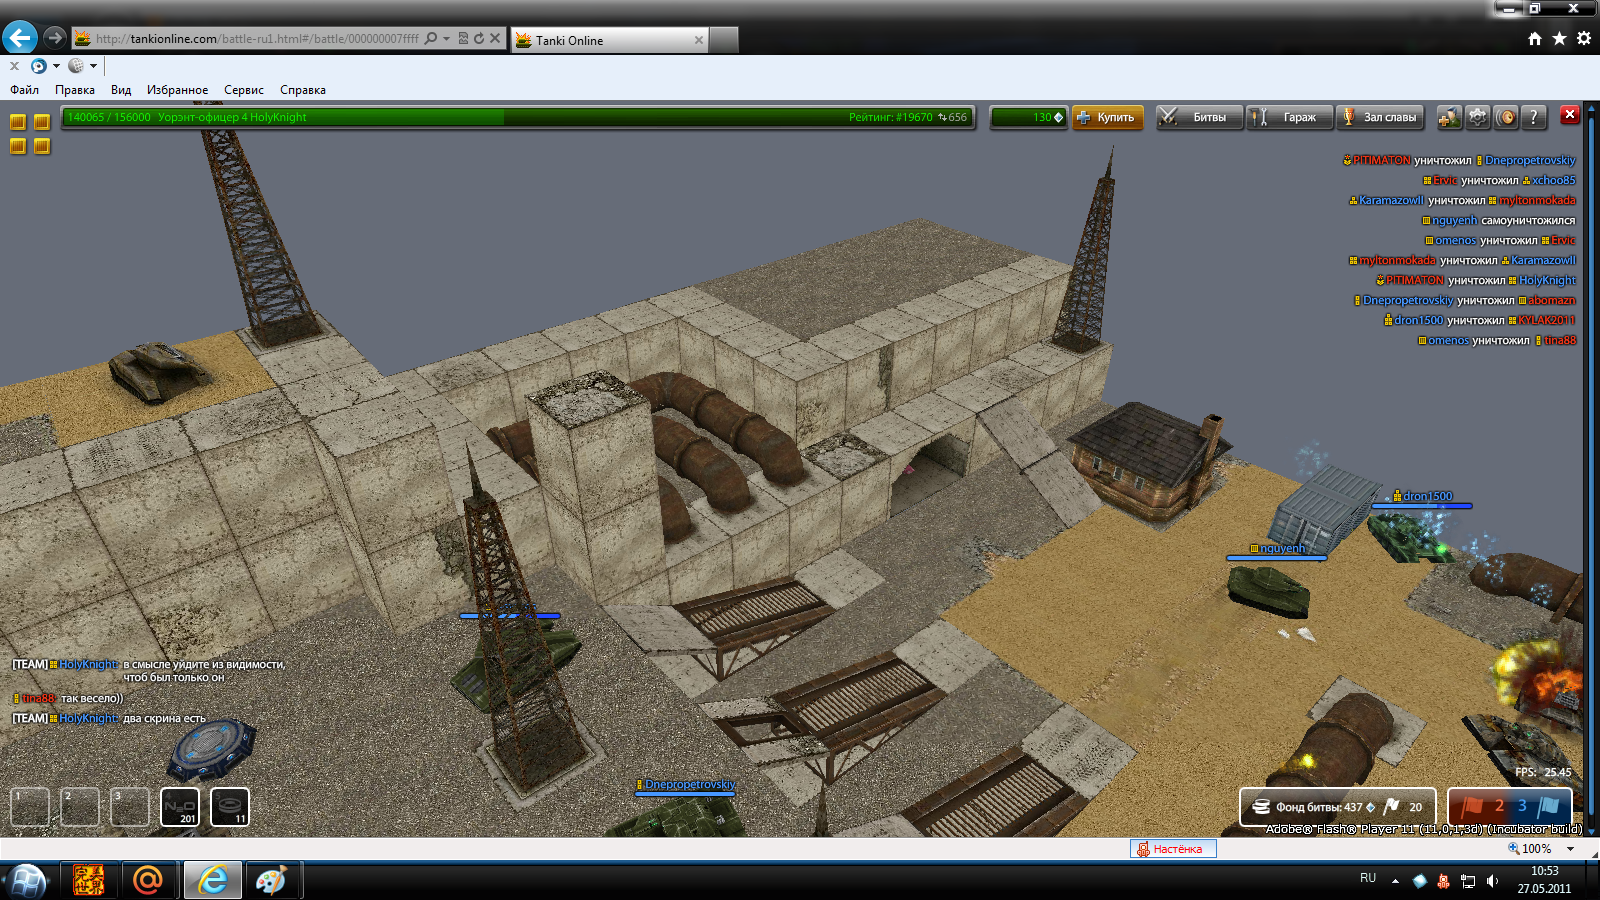Open the browser Home page icon

1535,38
